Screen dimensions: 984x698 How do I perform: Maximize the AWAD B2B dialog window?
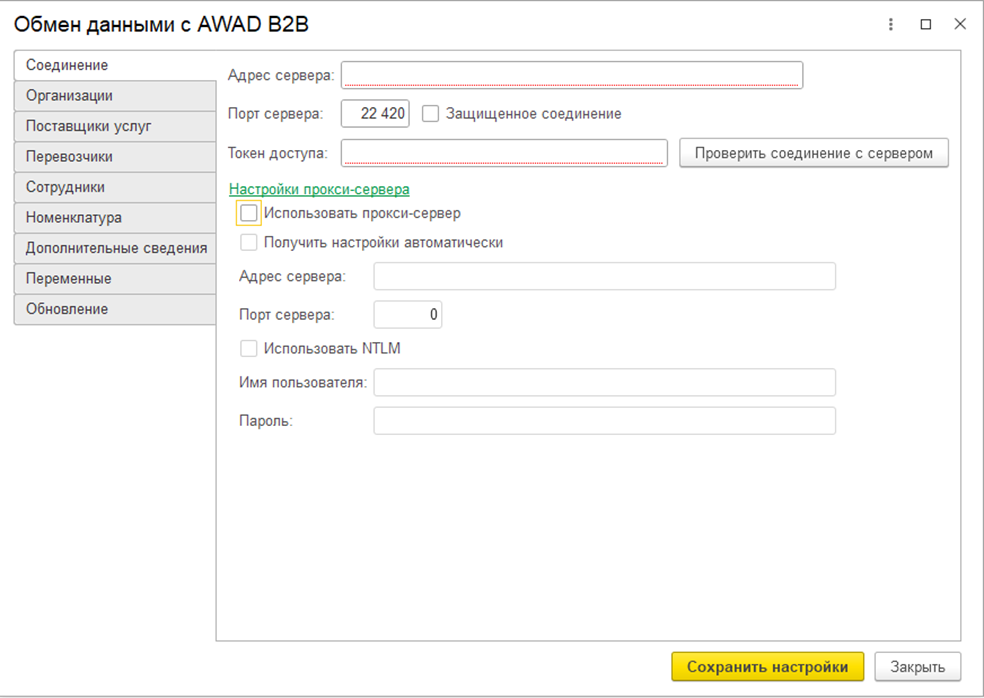925,25
